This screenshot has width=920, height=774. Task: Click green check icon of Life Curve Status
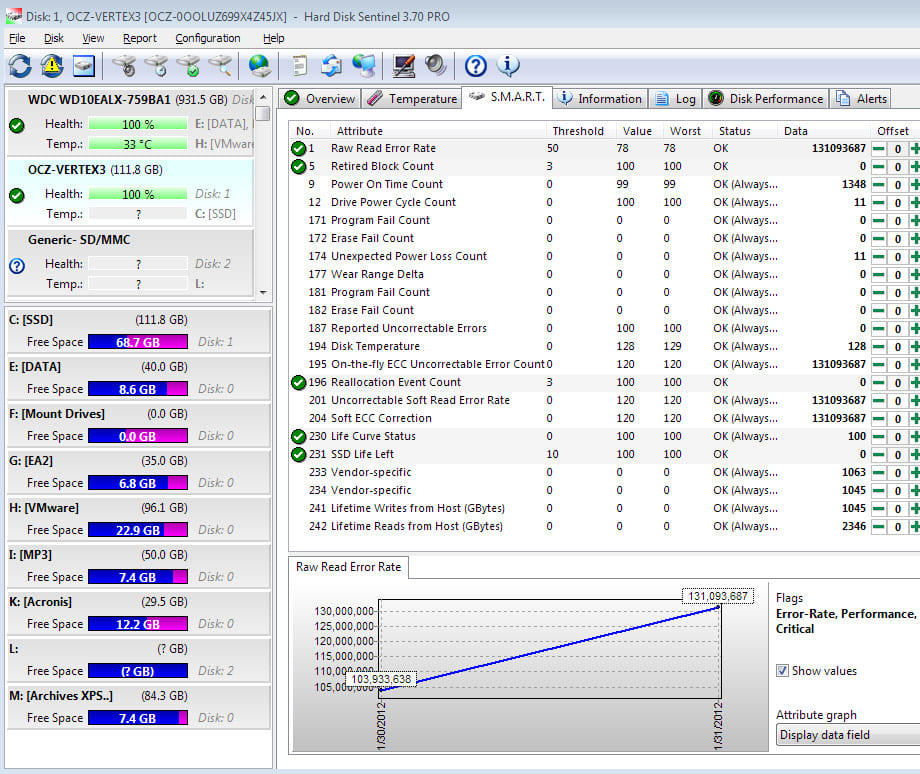pos(299,437)
